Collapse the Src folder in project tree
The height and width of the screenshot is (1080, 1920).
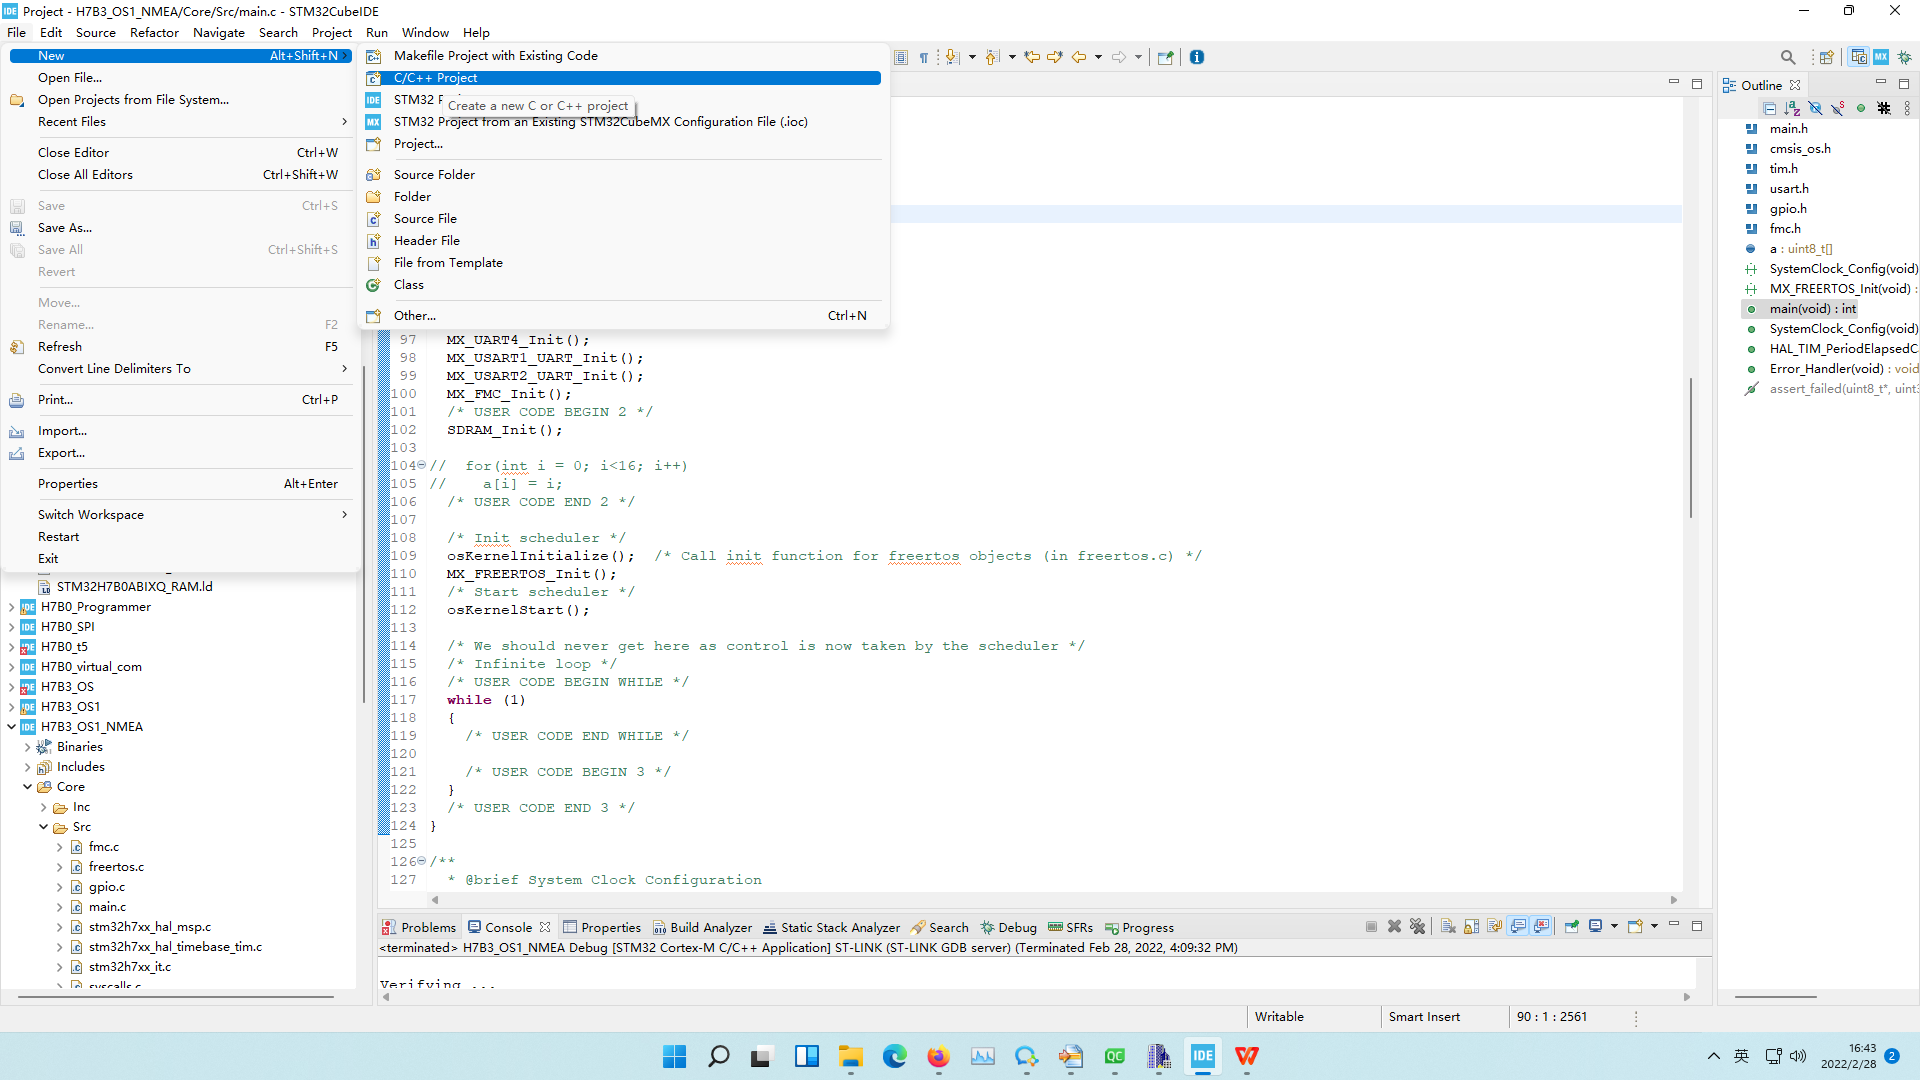[43, 827]
